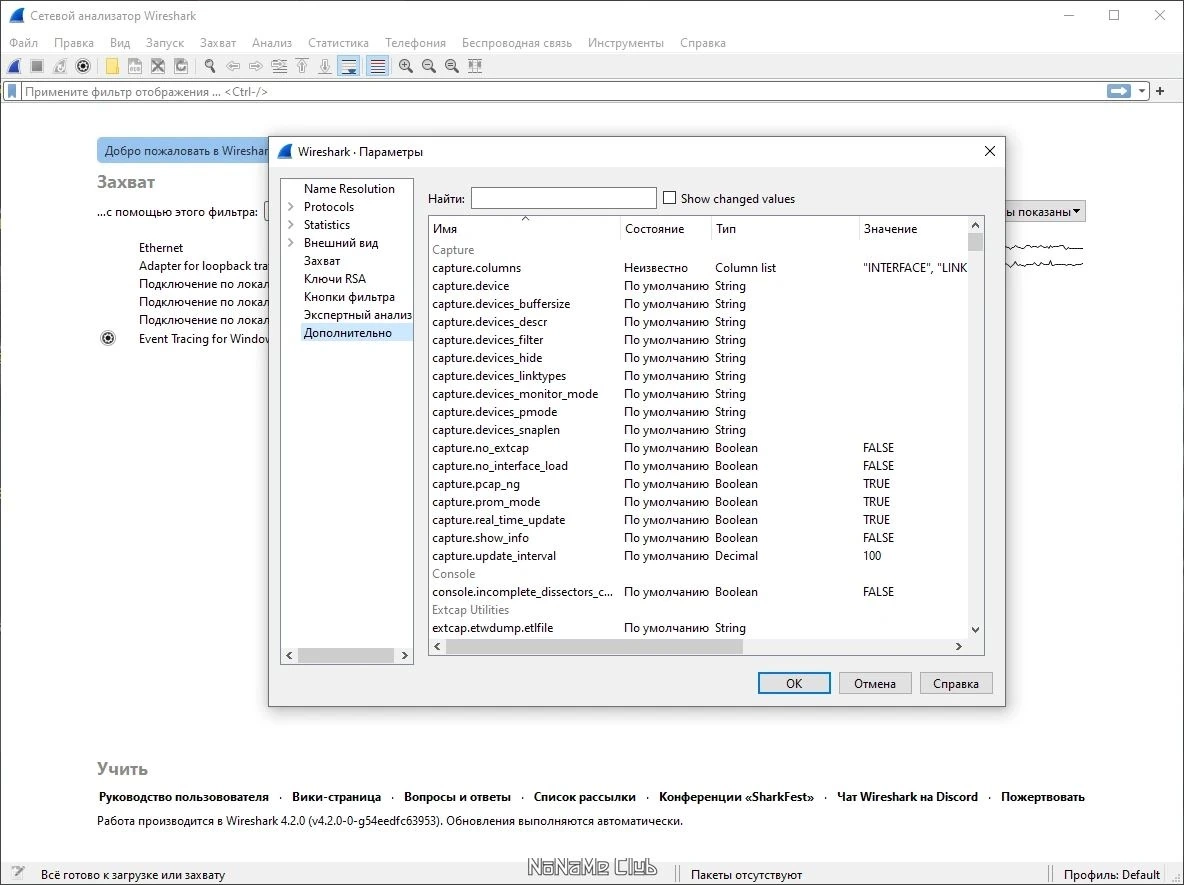Expand the Statistics tree node

coord(291,225)
